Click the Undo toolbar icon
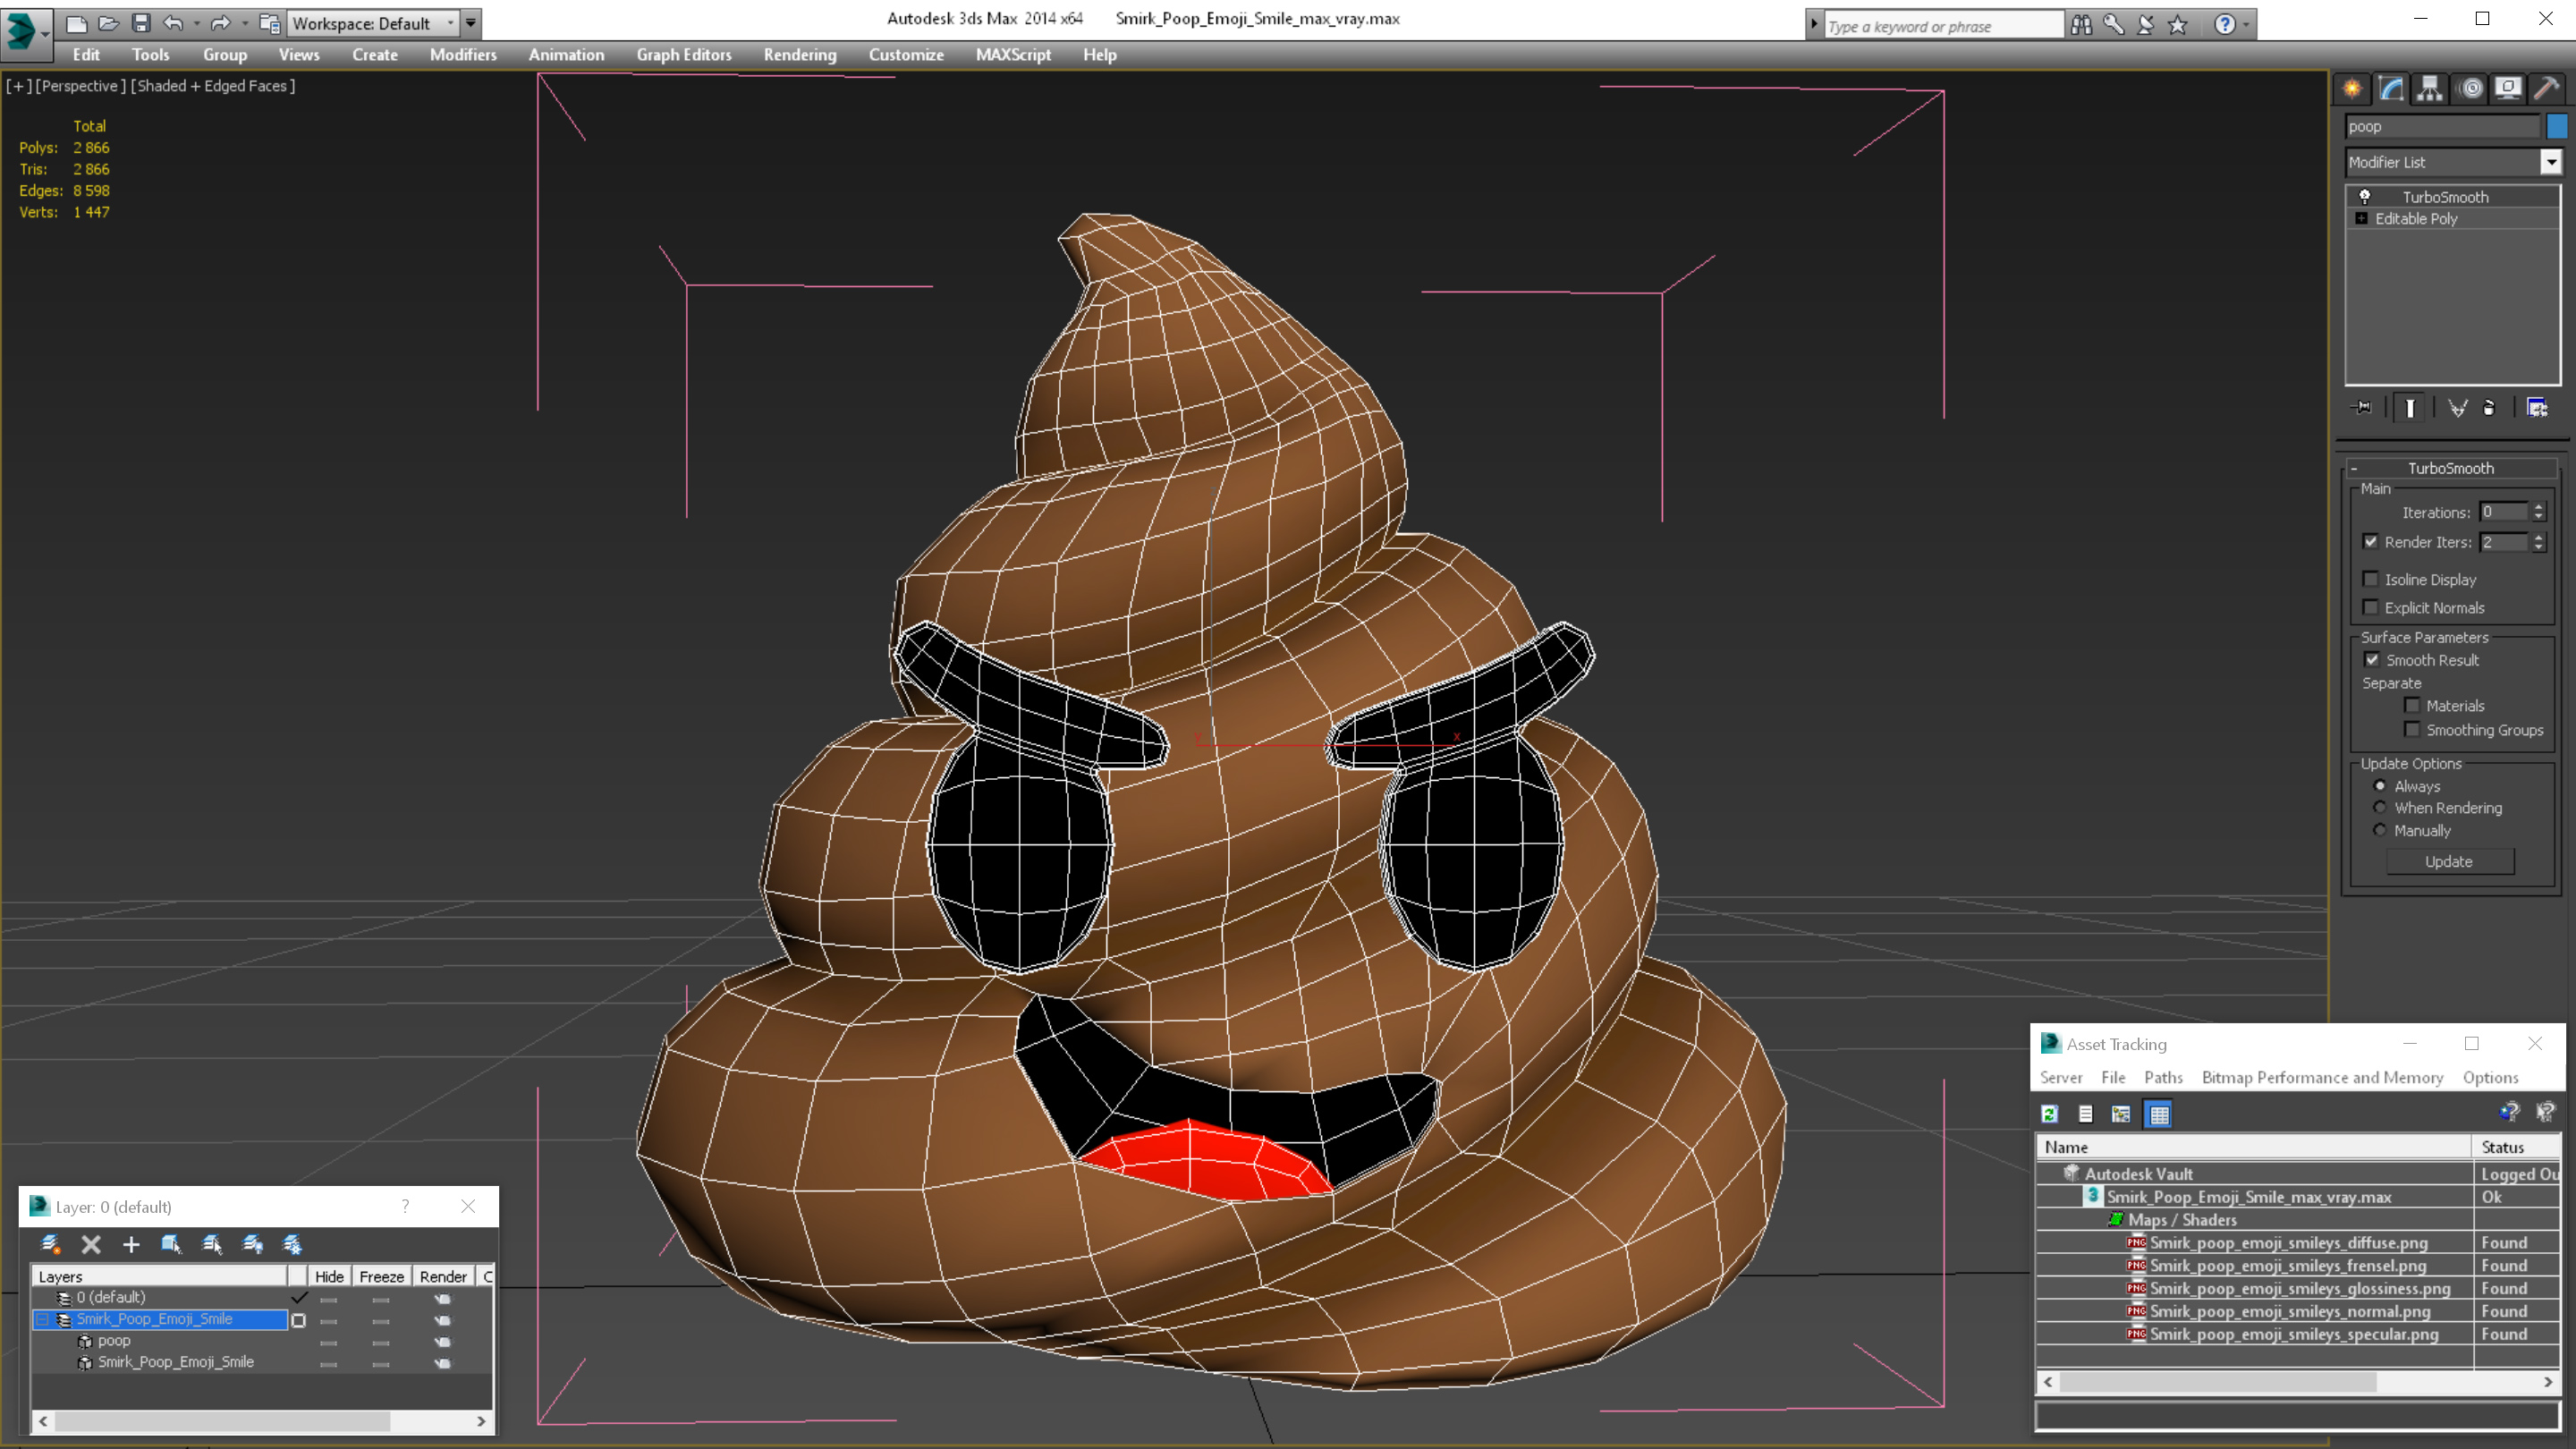This screenshot has height=1449, width=2576. point(173,23)
